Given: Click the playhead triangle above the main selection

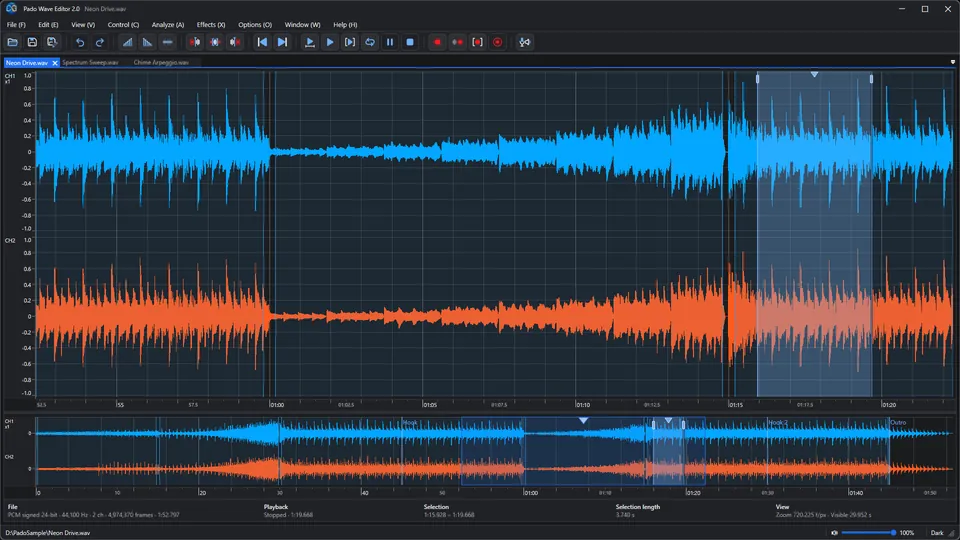Looking at the screenshot, I should tap(814, 74).
